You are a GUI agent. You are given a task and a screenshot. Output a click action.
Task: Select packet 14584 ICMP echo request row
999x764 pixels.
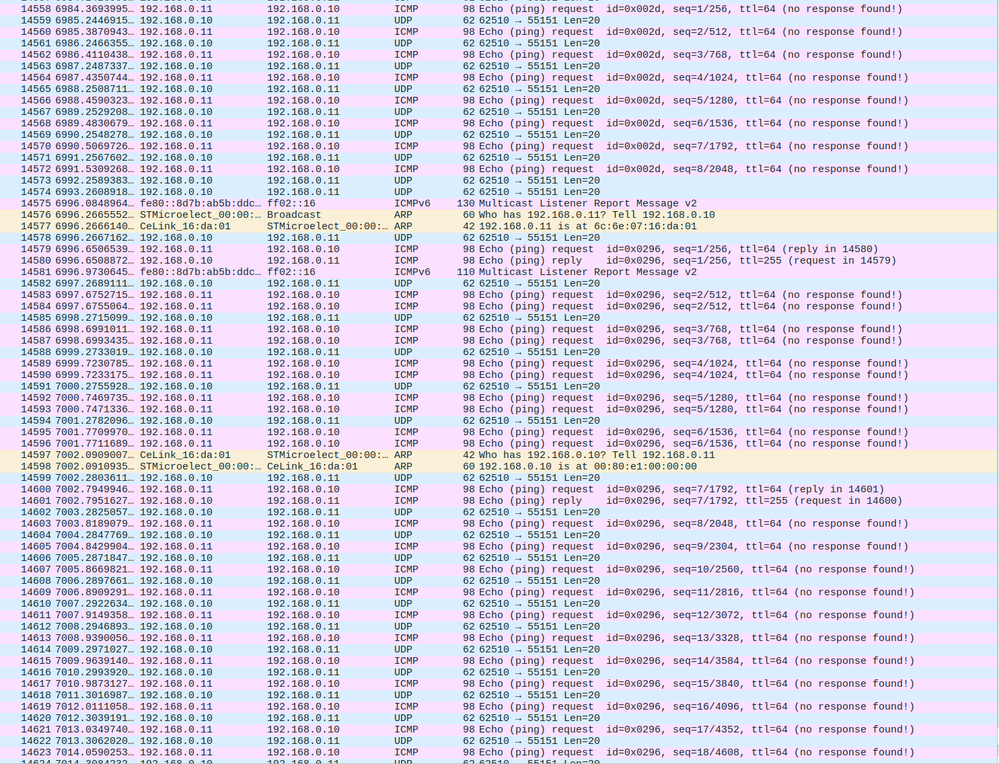tap(499, 307)
